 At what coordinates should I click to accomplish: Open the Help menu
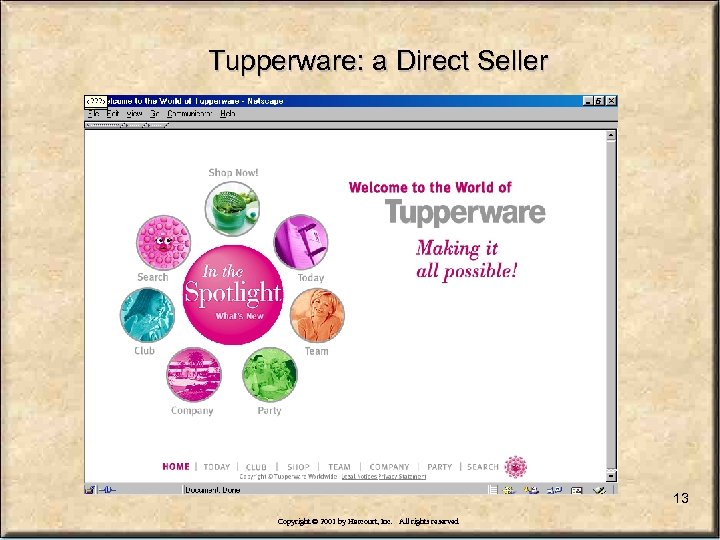[x=227, y=113]
